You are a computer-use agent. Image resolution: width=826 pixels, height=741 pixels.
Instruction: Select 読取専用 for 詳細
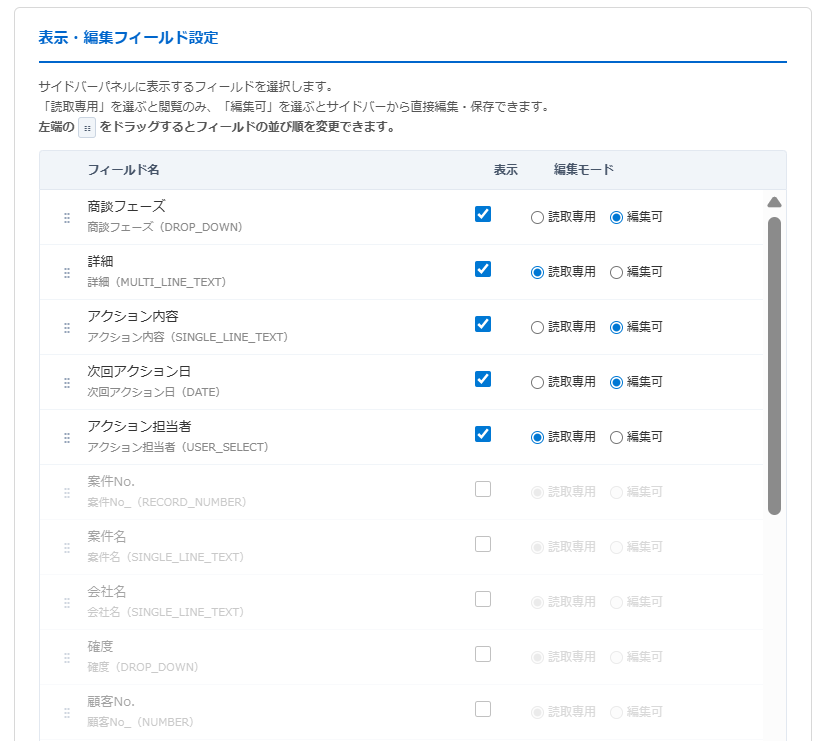[537, 272]
